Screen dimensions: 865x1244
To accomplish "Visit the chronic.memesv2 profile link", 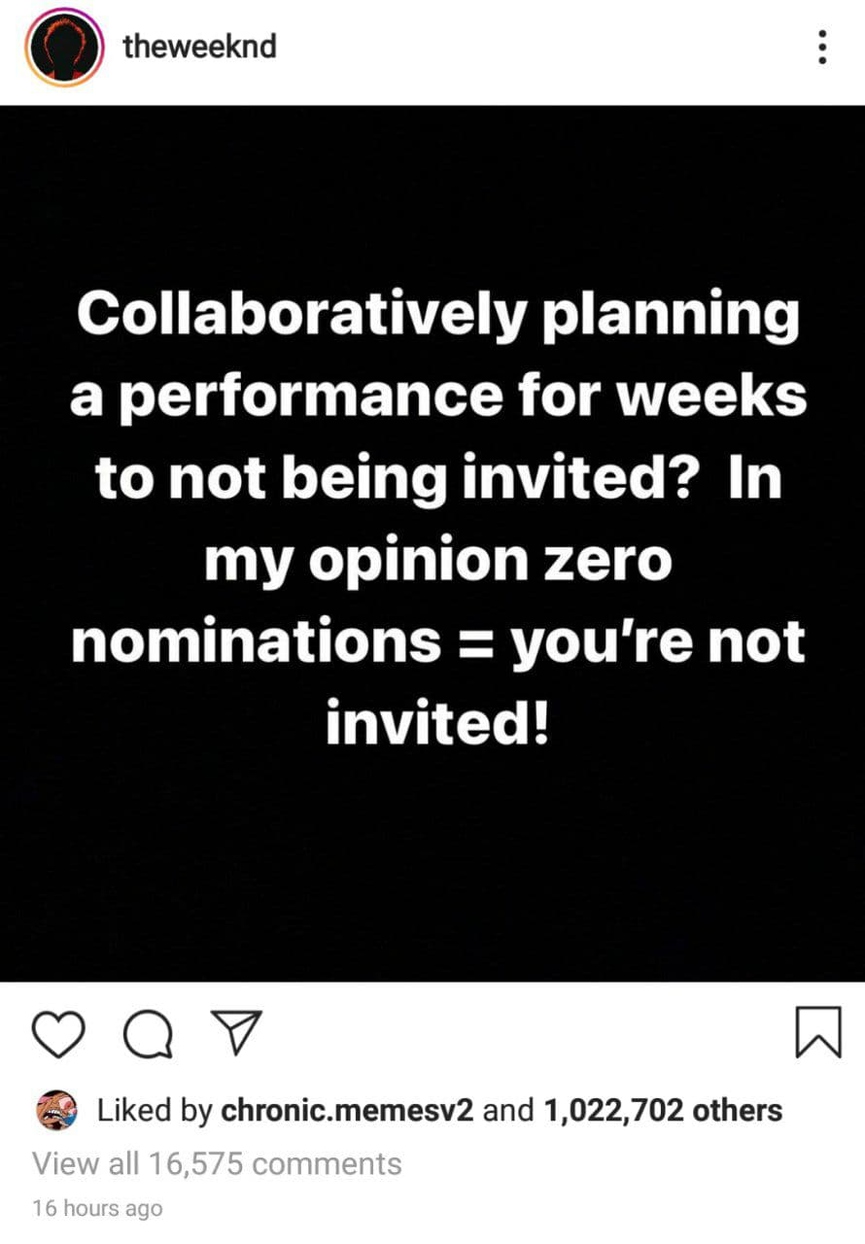I will 346,1110.
